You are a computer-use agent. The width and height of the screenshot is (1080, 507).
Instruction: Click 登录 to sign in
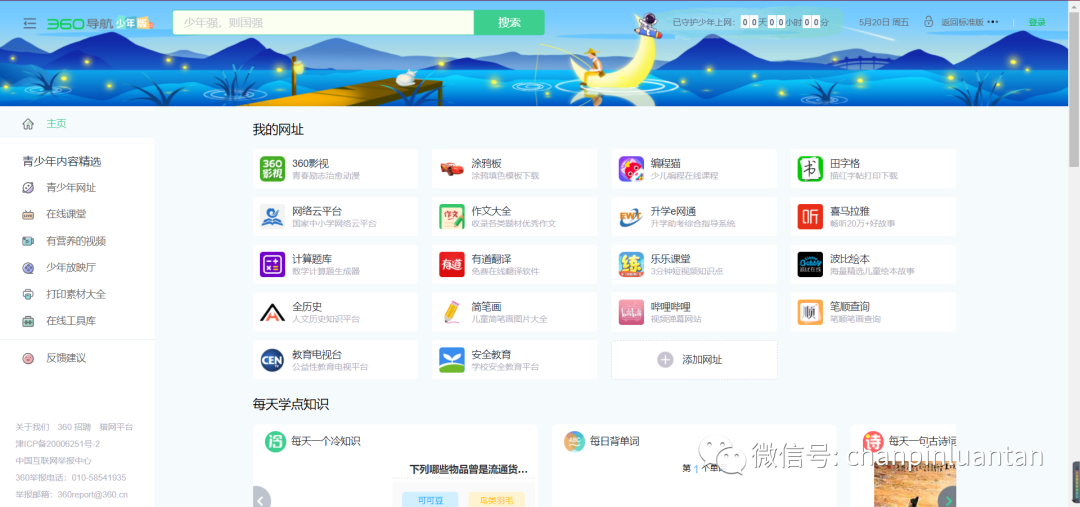[1037, 22]
